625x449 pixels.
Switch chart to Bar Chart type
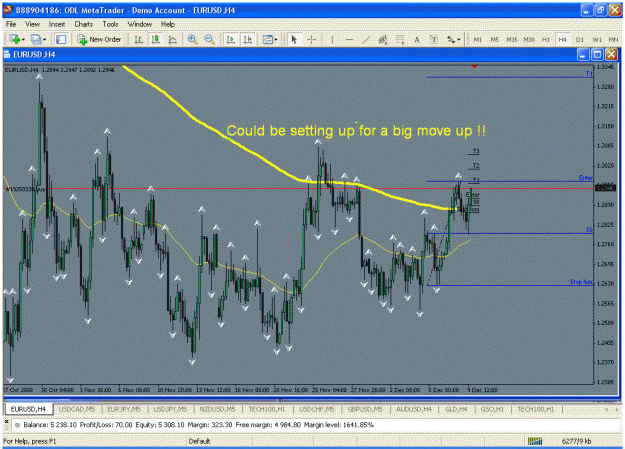point(138,39)
